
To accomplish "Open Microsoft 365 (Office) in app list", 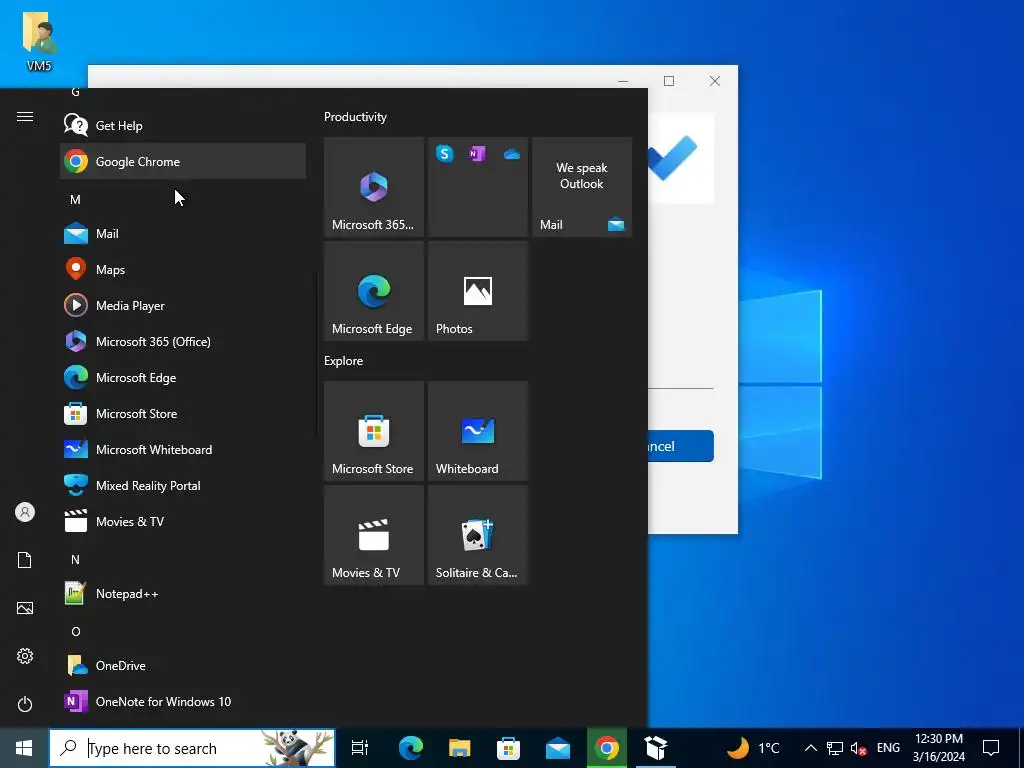I will [x=183, y=341].
